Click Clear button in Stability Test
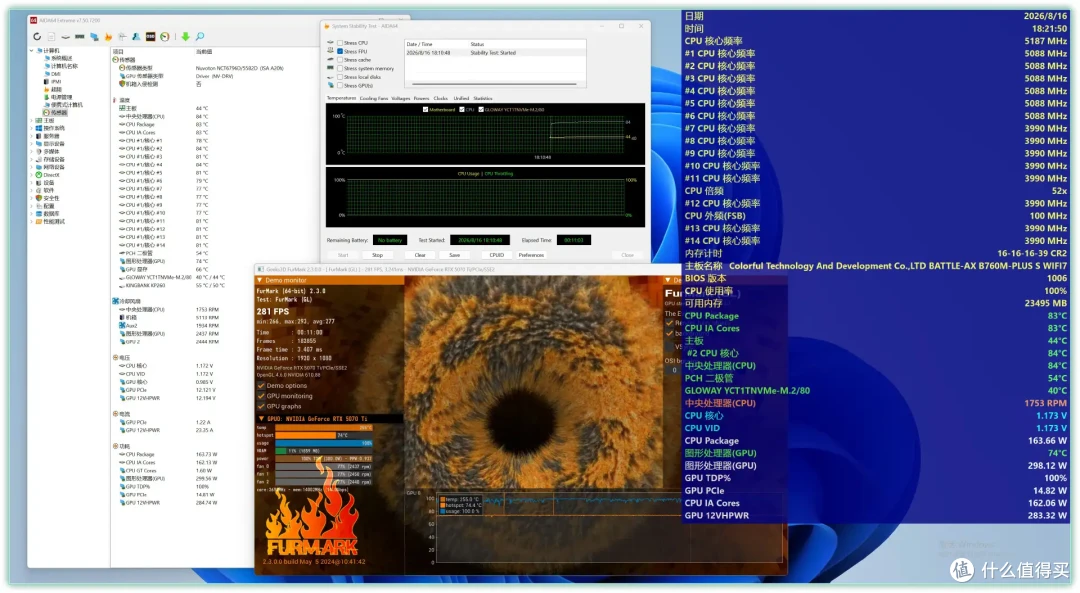This screenshot has height=593, width=1080. point(419,255)
